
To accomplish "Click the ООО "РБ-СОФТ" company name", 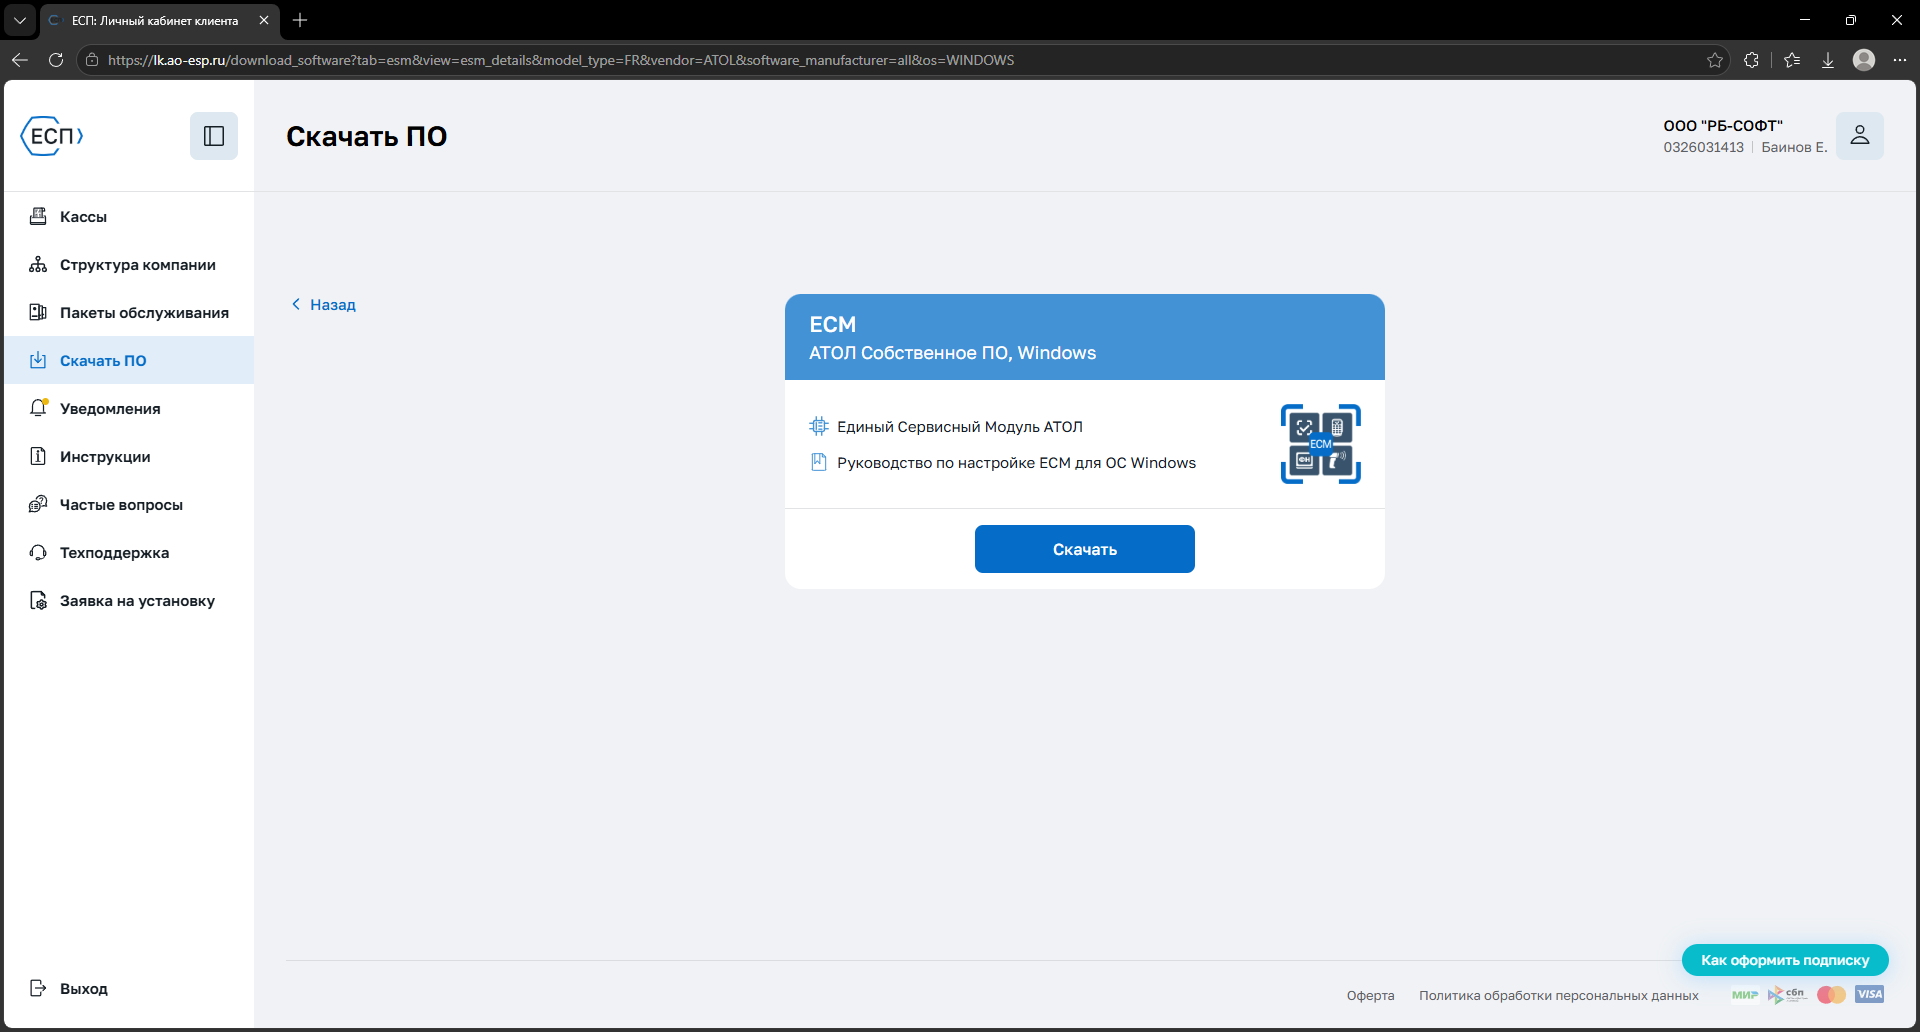I will 1723,126.
